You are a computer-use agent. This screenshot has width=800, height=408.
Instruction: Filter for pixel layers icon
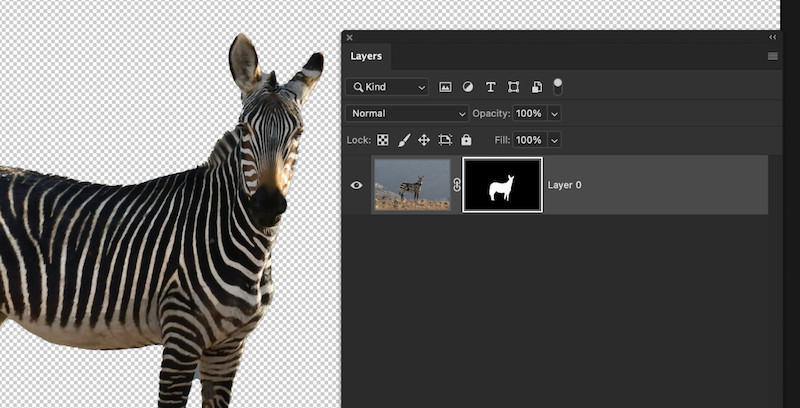coord(445,87)
